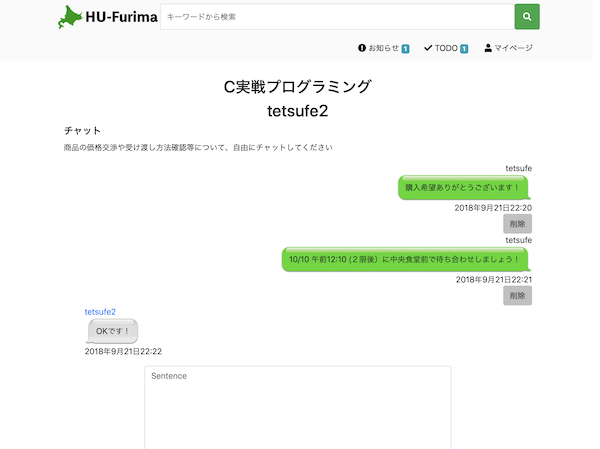Image resolution: width=600 pixels, height=449 pixels.
Task: Click the TODO checkmark icon
Action: [x=428, y=48]
